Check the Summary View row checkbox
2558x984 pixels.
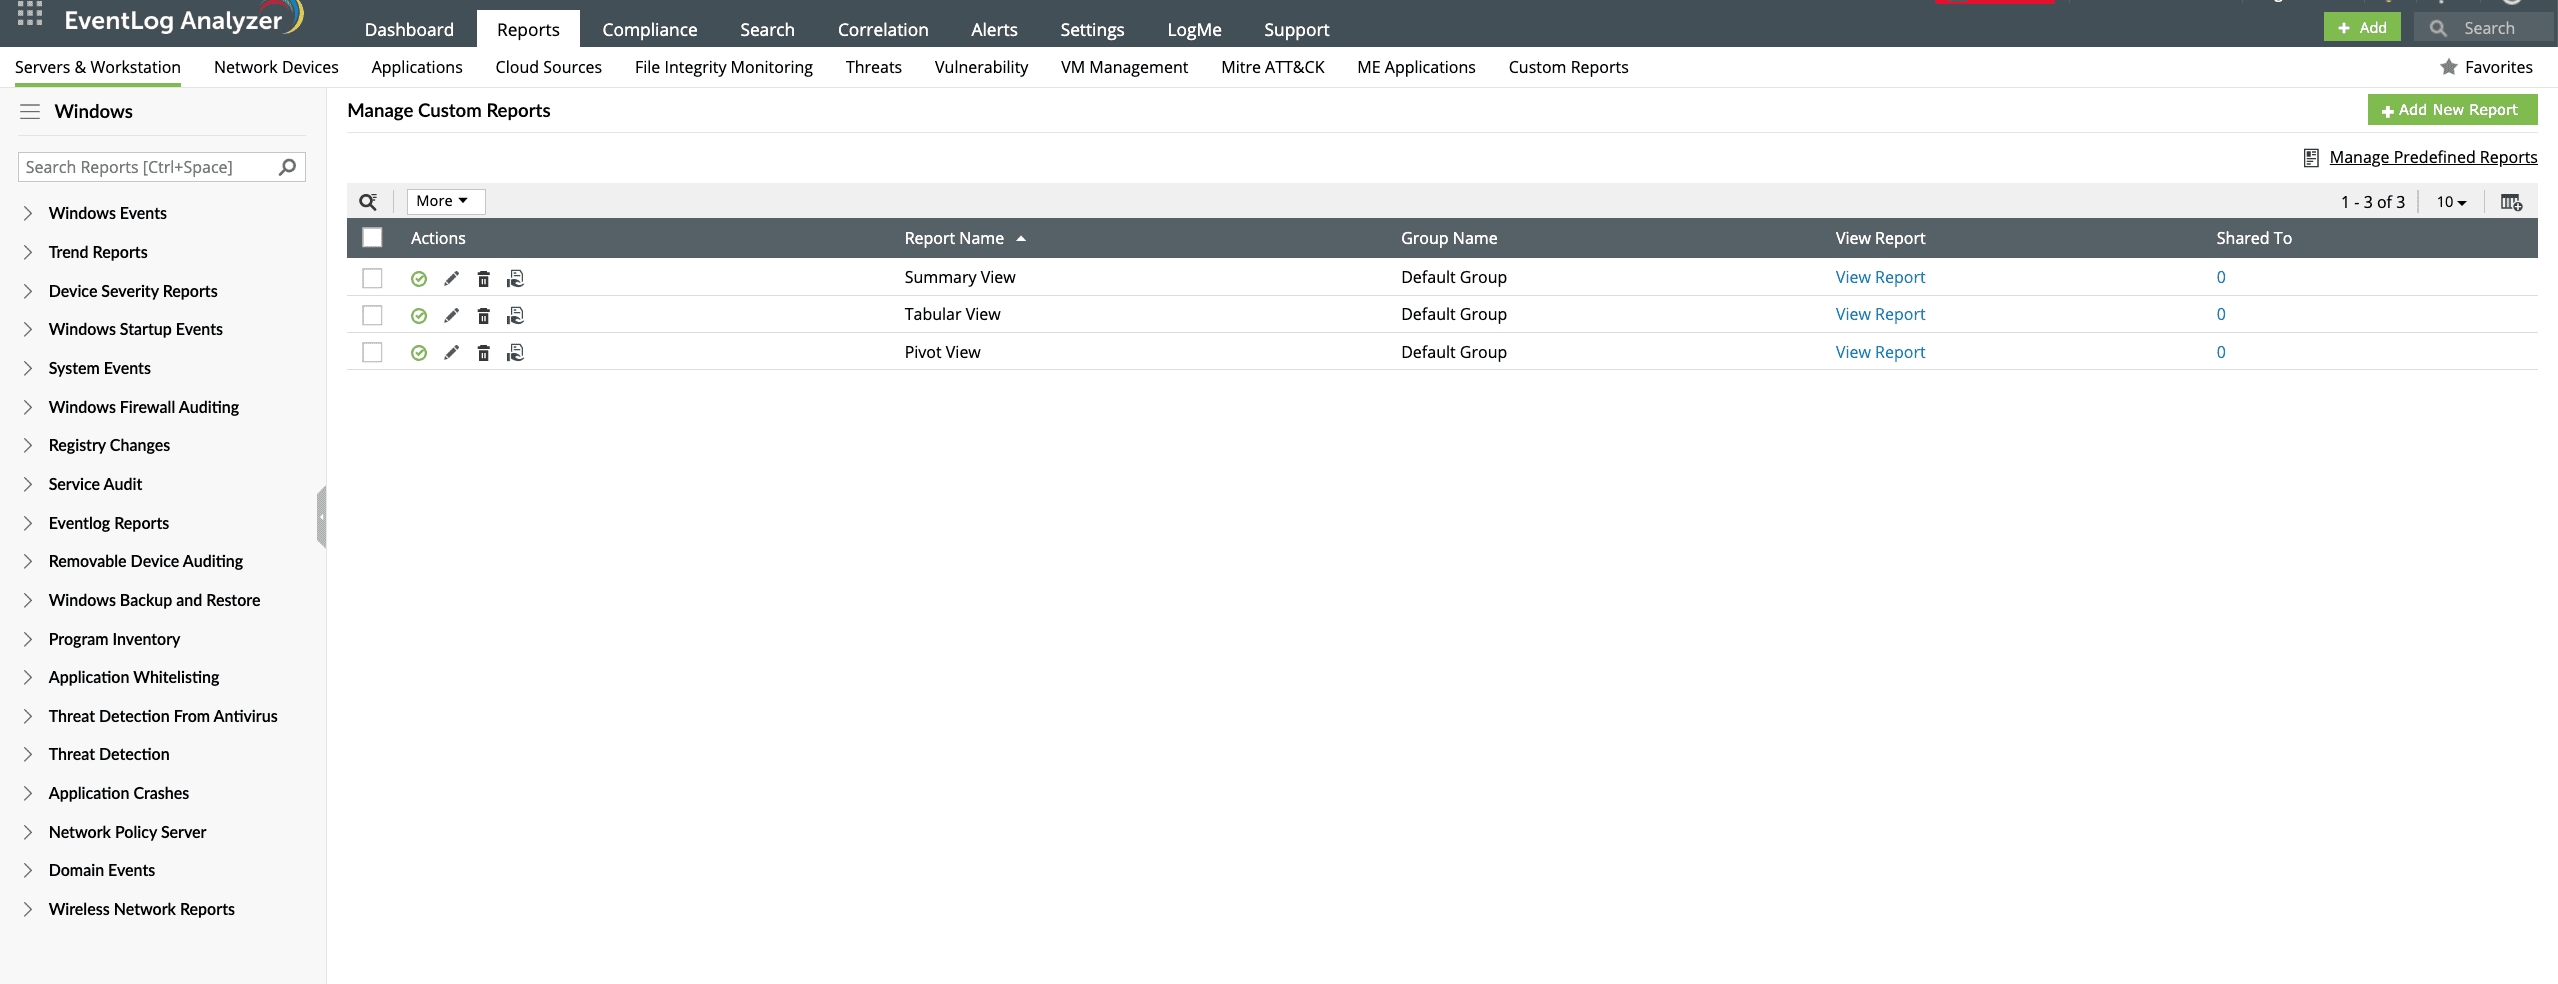click(372, 278)
